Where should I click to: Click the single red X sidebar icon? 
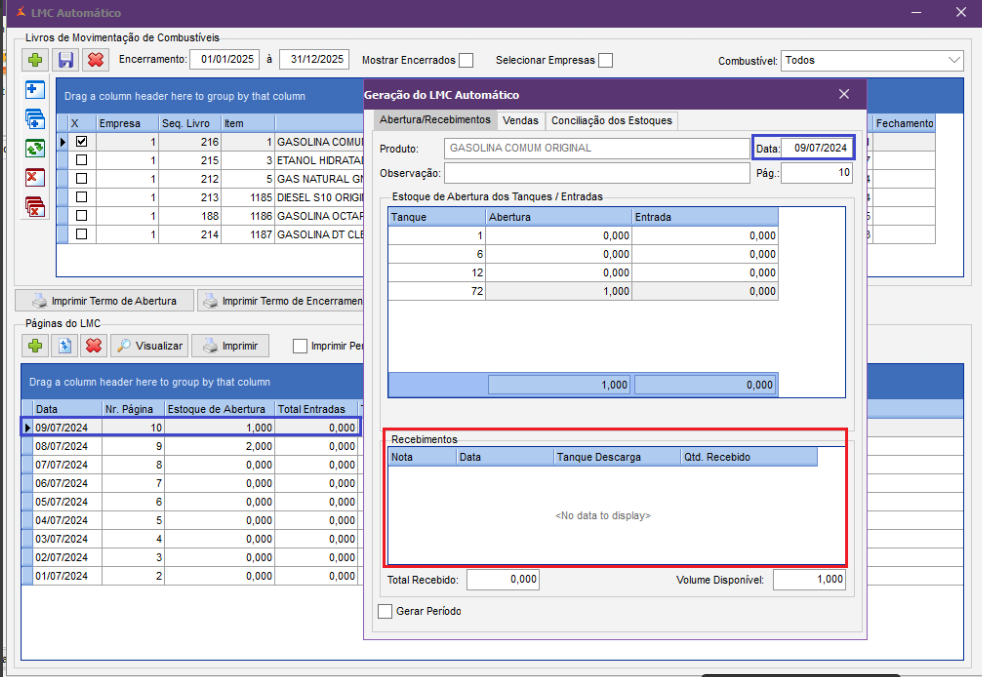(35, 178)
